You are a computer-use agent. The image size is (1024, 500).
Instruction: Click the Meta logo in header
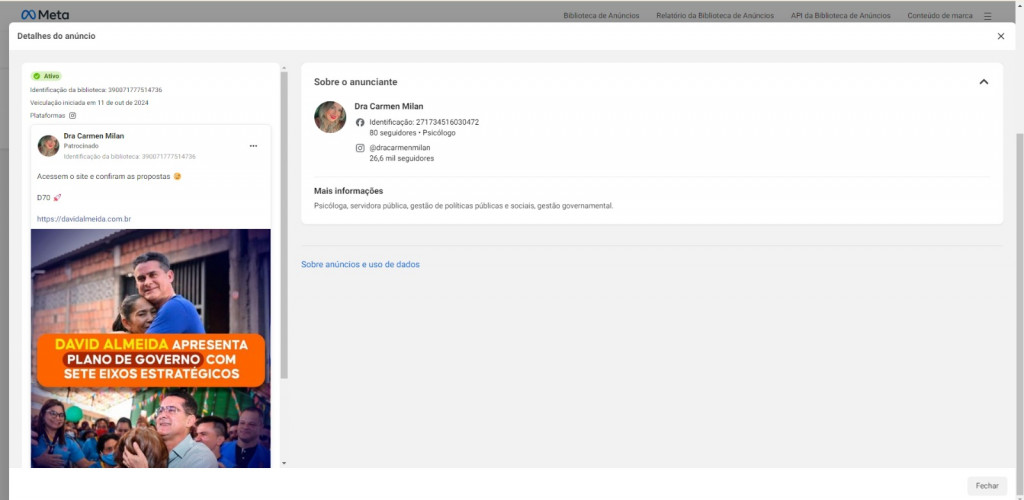[x=45, y=15]
